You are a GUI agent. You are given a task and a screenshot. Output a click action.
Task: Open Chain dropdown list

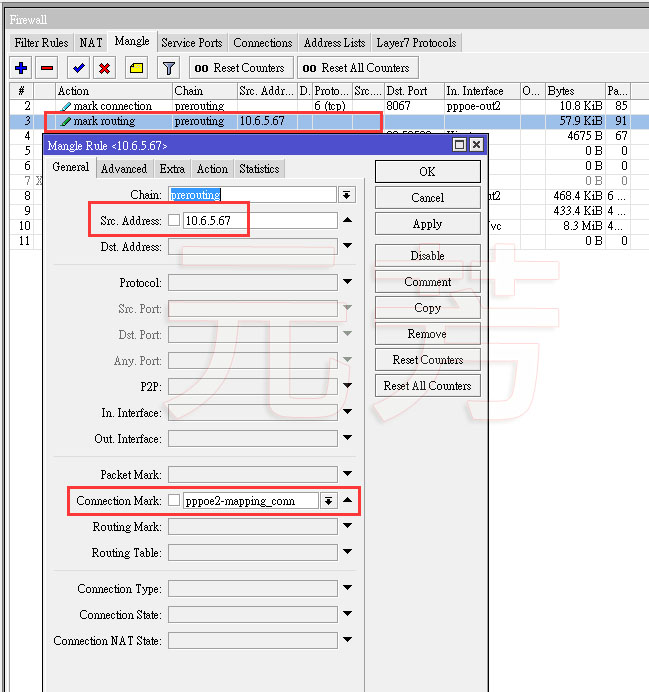[347, 195]
